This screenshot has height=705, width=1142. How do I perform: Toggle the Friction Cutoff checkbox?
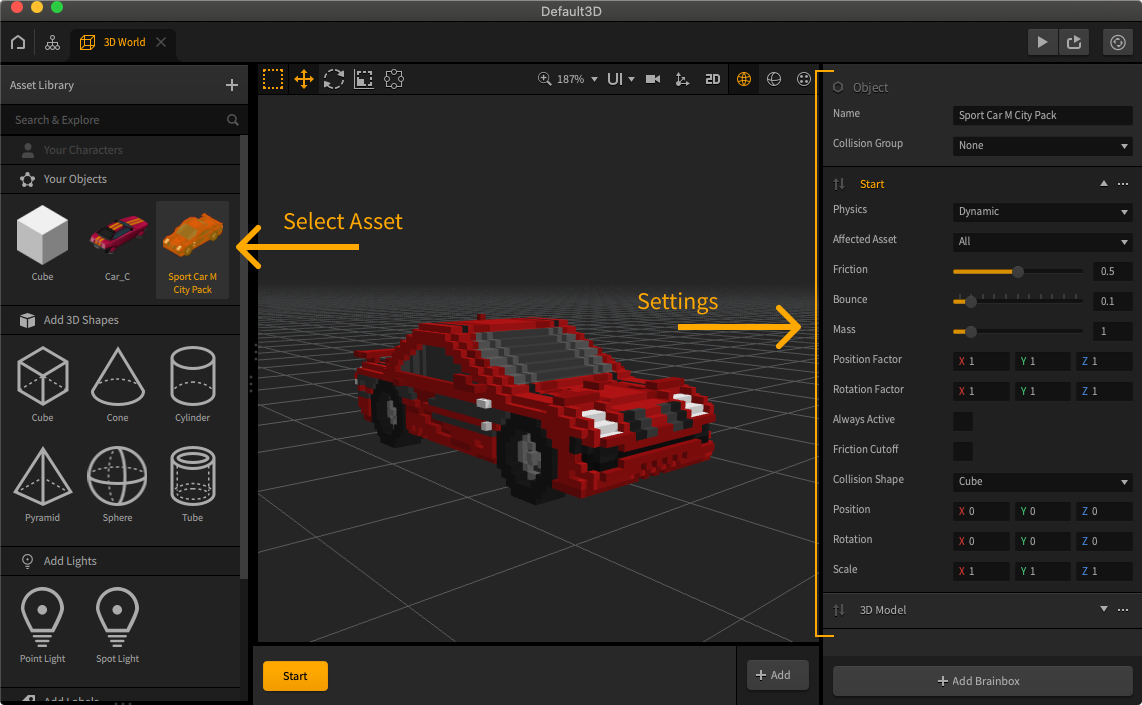click(963, 451)
